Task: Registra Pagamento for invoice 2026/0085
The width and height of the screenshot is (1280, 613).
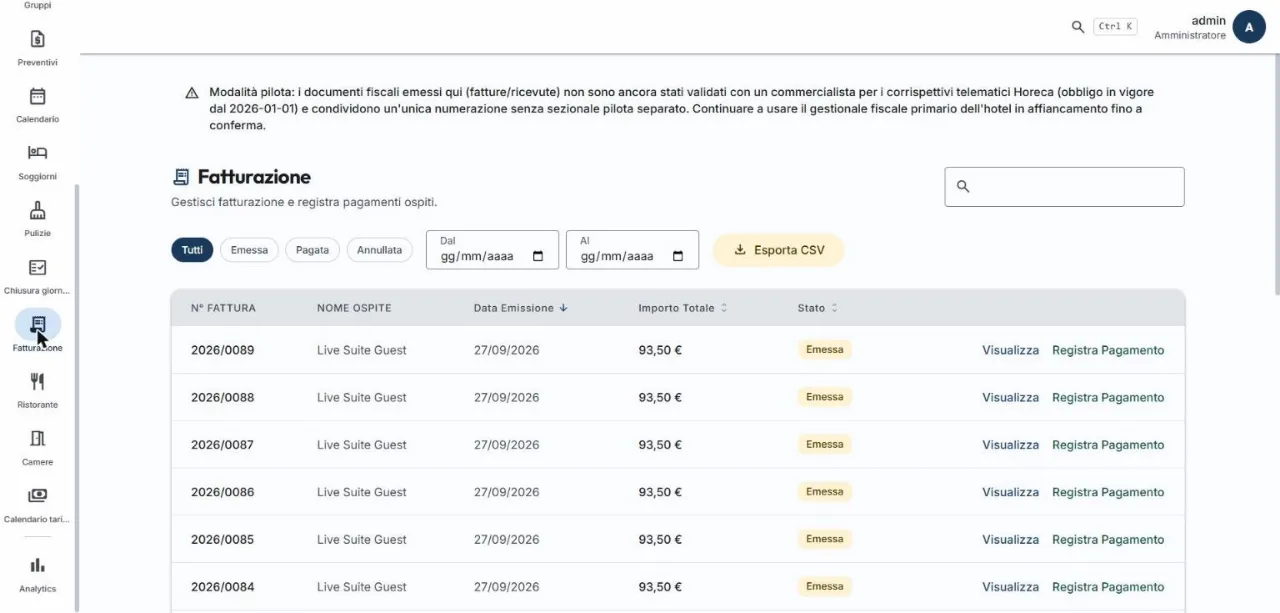Action: pyautogui.click(x=1108, y=539)
